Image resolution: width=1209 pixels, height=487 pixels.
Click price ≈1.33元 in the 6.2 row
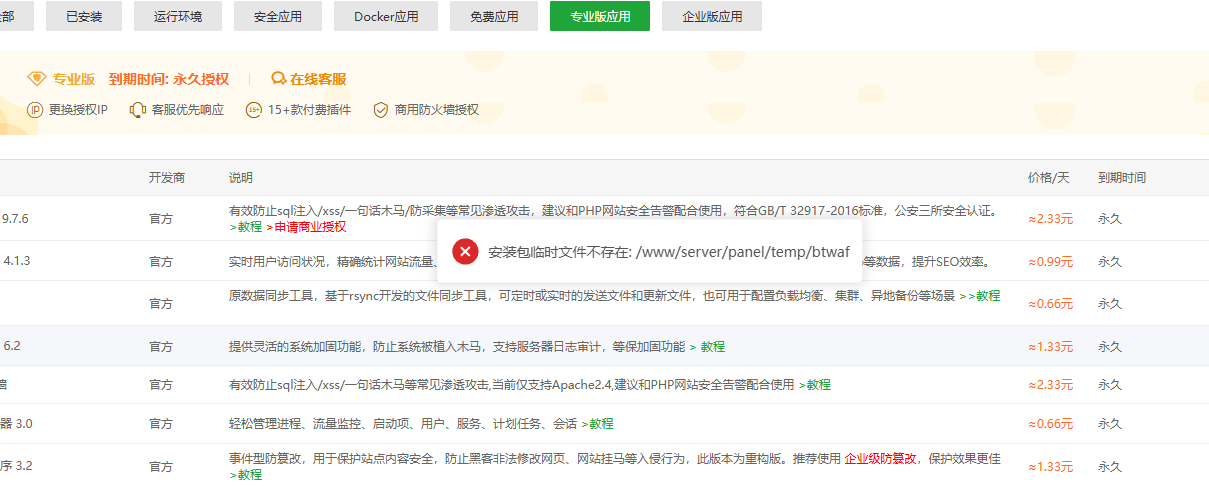tap(1050, 347)
